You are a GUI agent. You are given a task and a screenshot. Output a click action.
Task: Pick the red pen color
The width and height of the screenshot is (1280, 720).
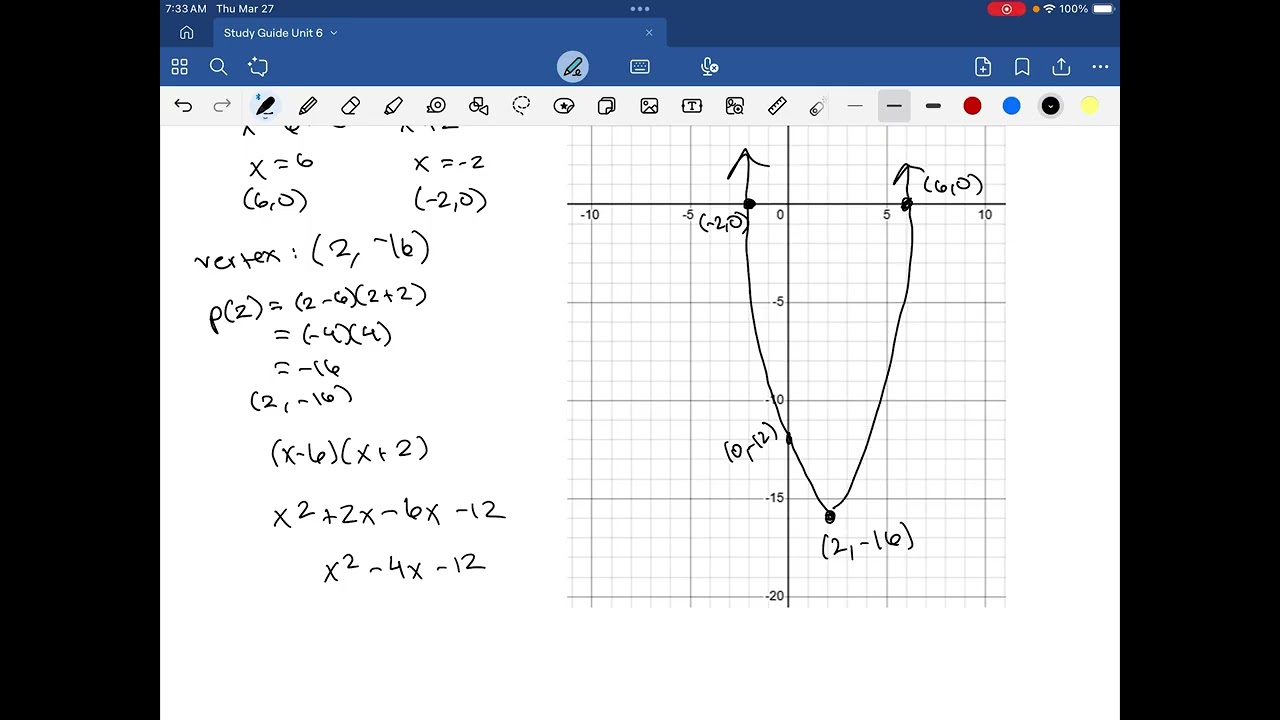point(972,106)
